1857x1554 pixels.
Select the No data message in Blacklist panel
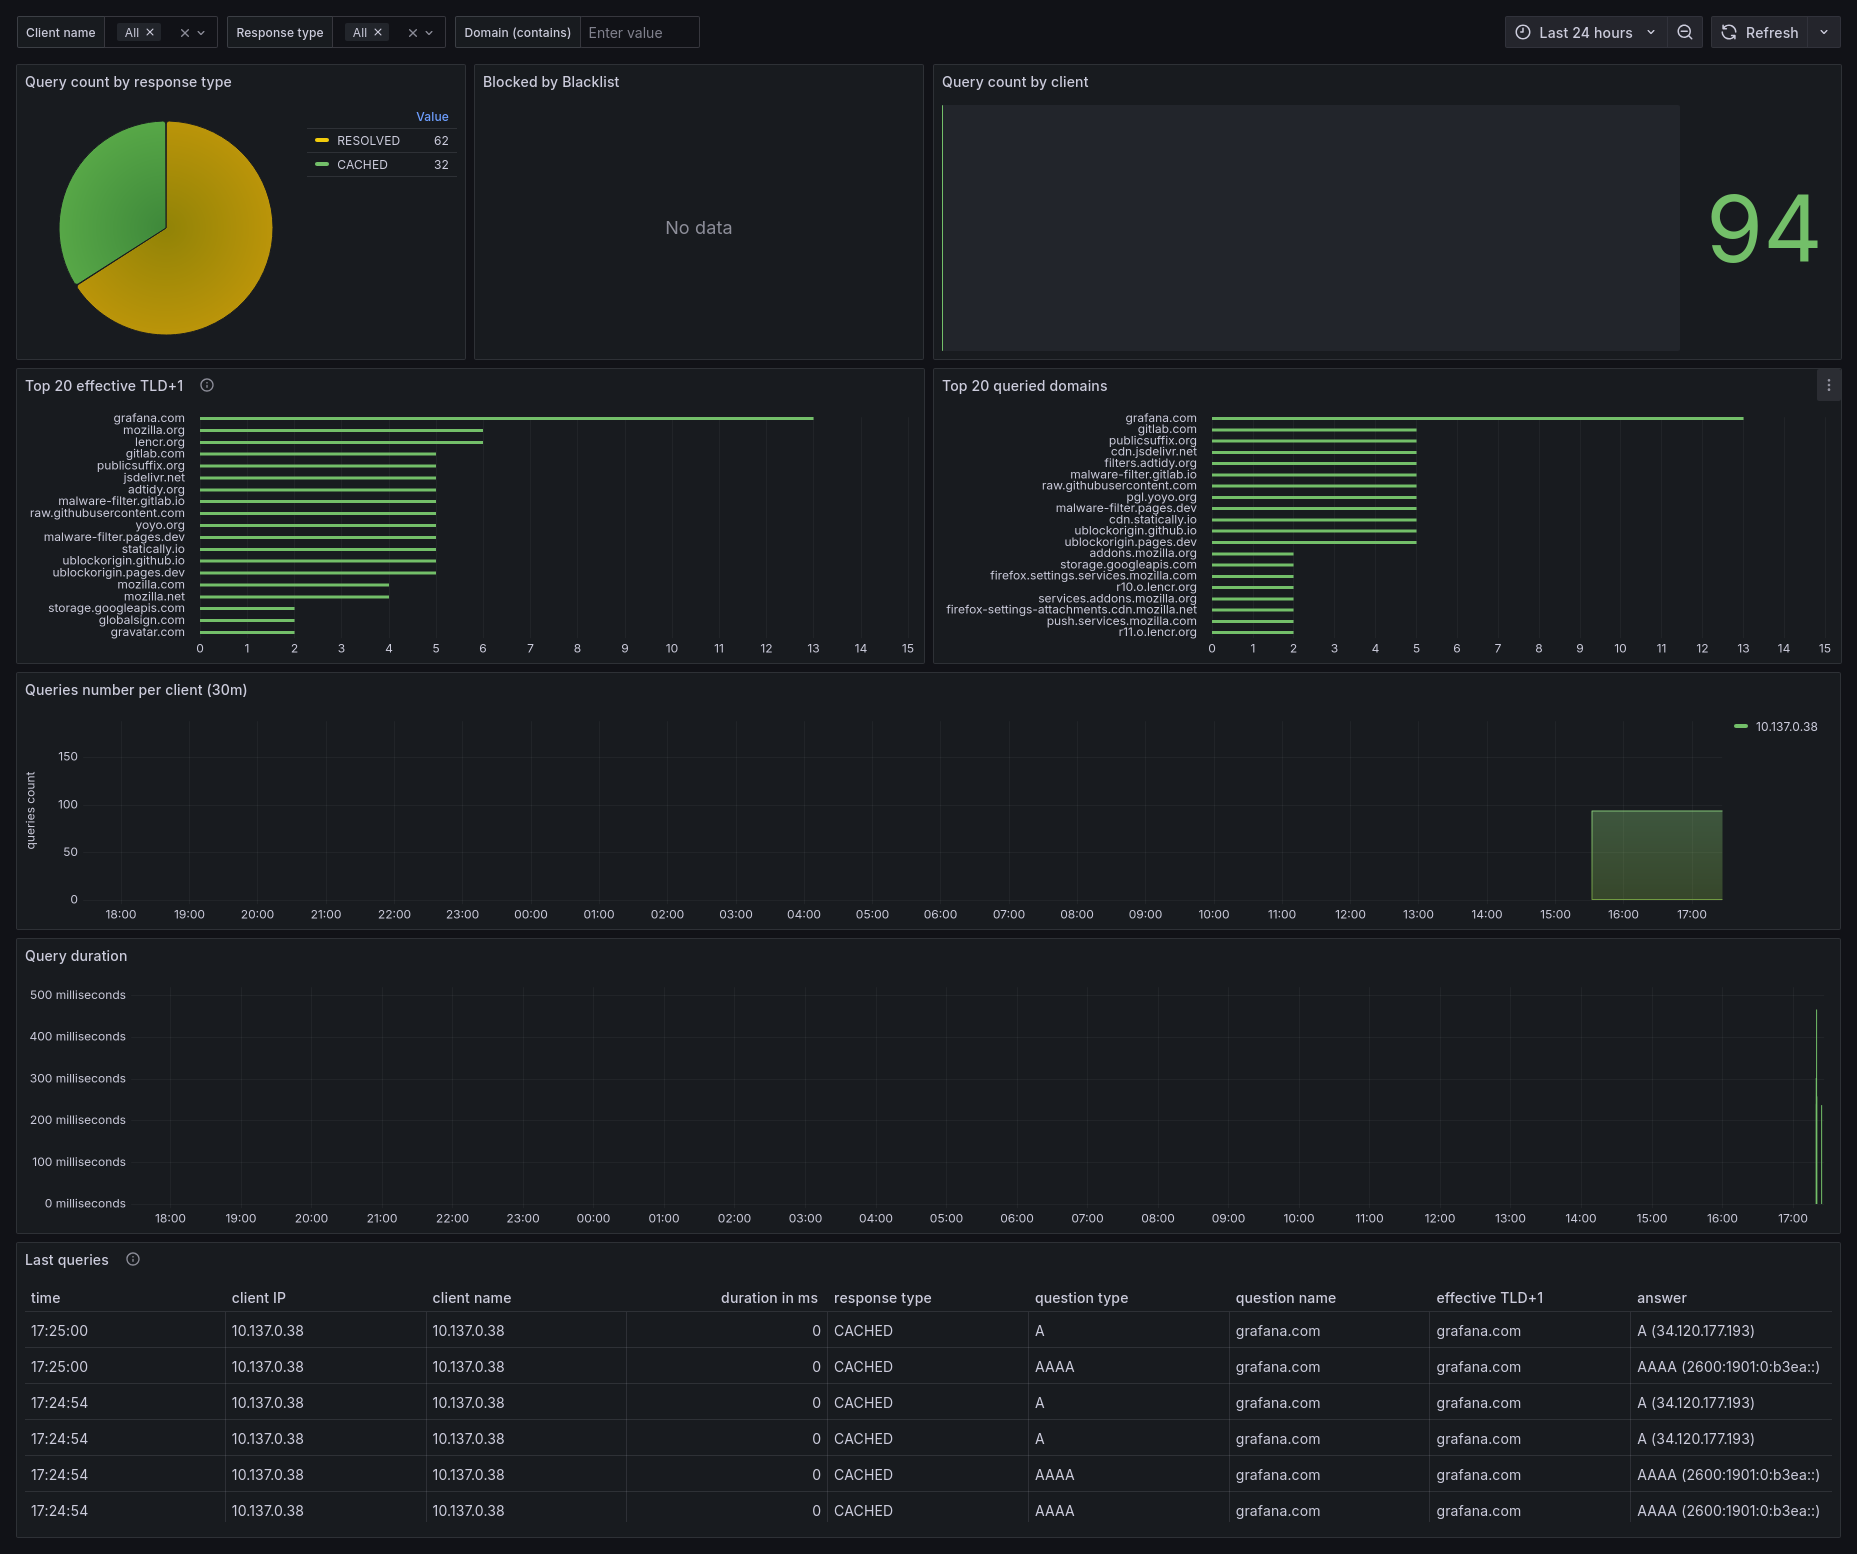coord(699,228)
